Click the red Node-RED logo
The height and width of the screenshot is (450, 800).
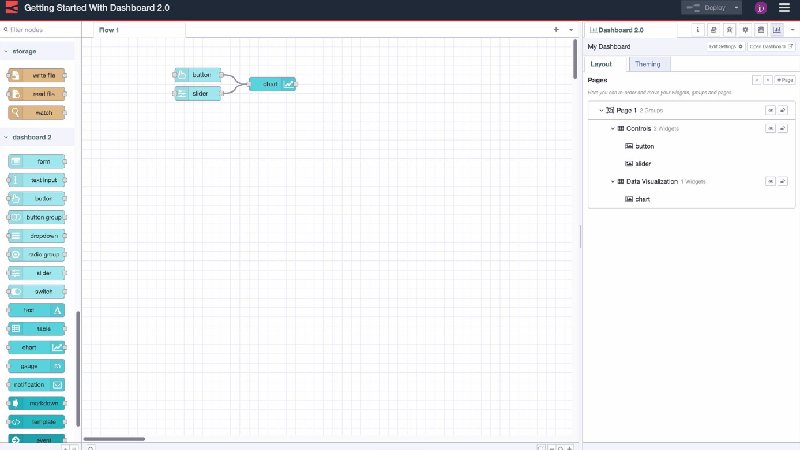pyautogui.click(x=12, y=7)
